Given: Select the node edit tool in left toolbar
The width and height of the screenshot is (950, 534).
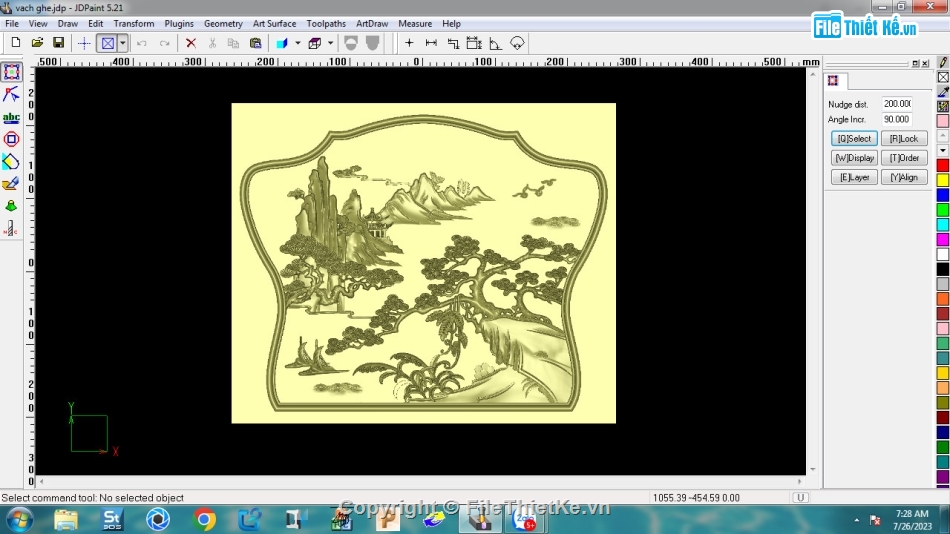Looking at the screenshot, I should [12, 95].
